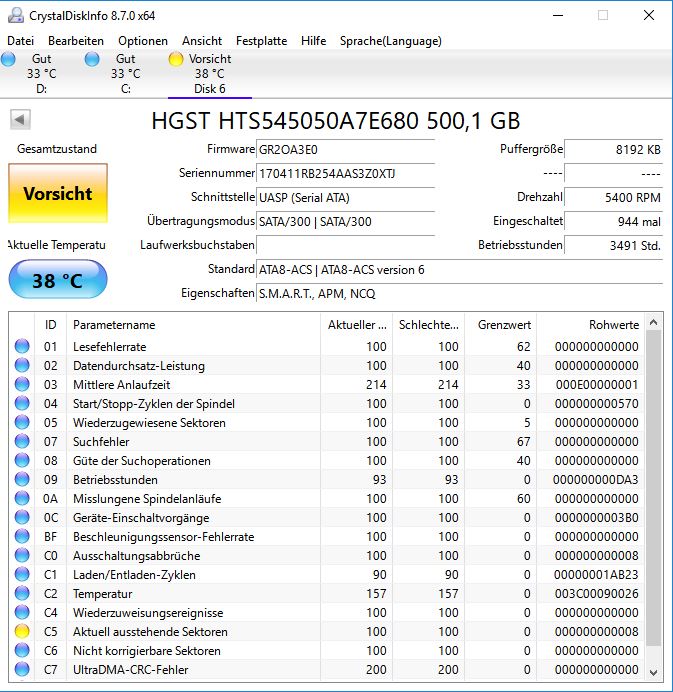Image resolution: width=673 pixels, height=692 pixels.
Task: Click the Standard field ATA8-ACS
Action: (459, 269)
